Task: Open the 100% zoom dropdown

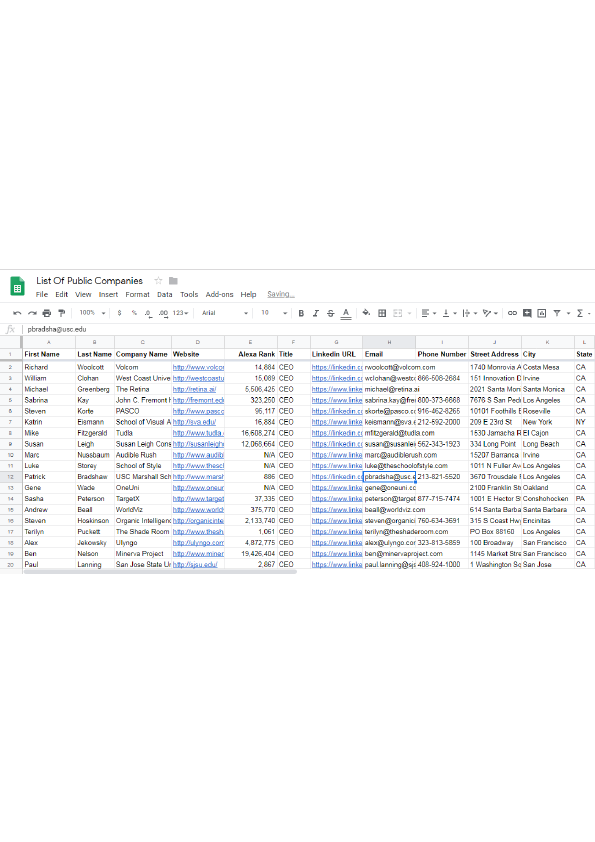Action: (92, 313)
